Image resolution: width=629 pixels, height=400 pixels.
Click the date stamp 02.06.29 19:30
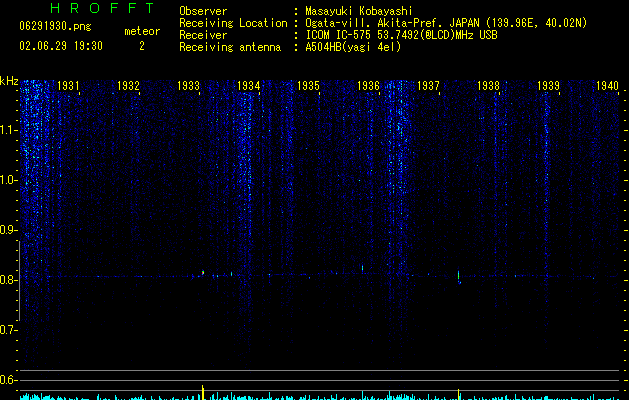pos(61,46)
